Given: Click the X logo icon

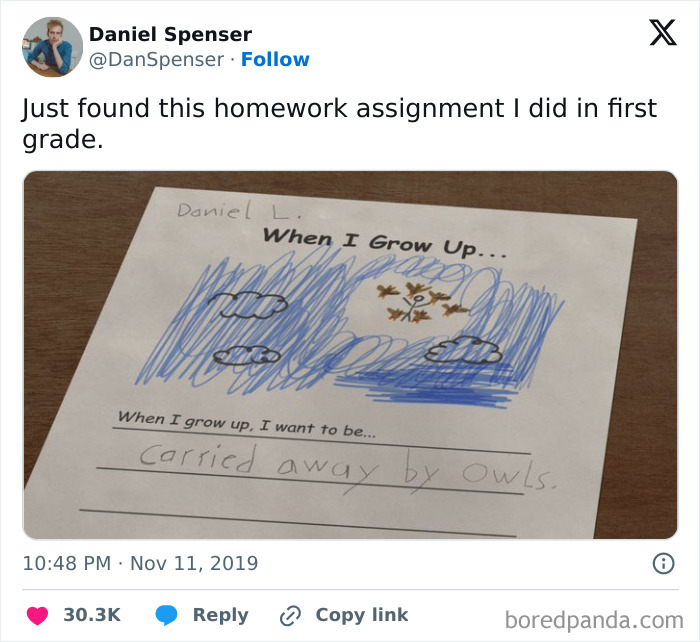Looking at the screenshot, I should 662,34.
